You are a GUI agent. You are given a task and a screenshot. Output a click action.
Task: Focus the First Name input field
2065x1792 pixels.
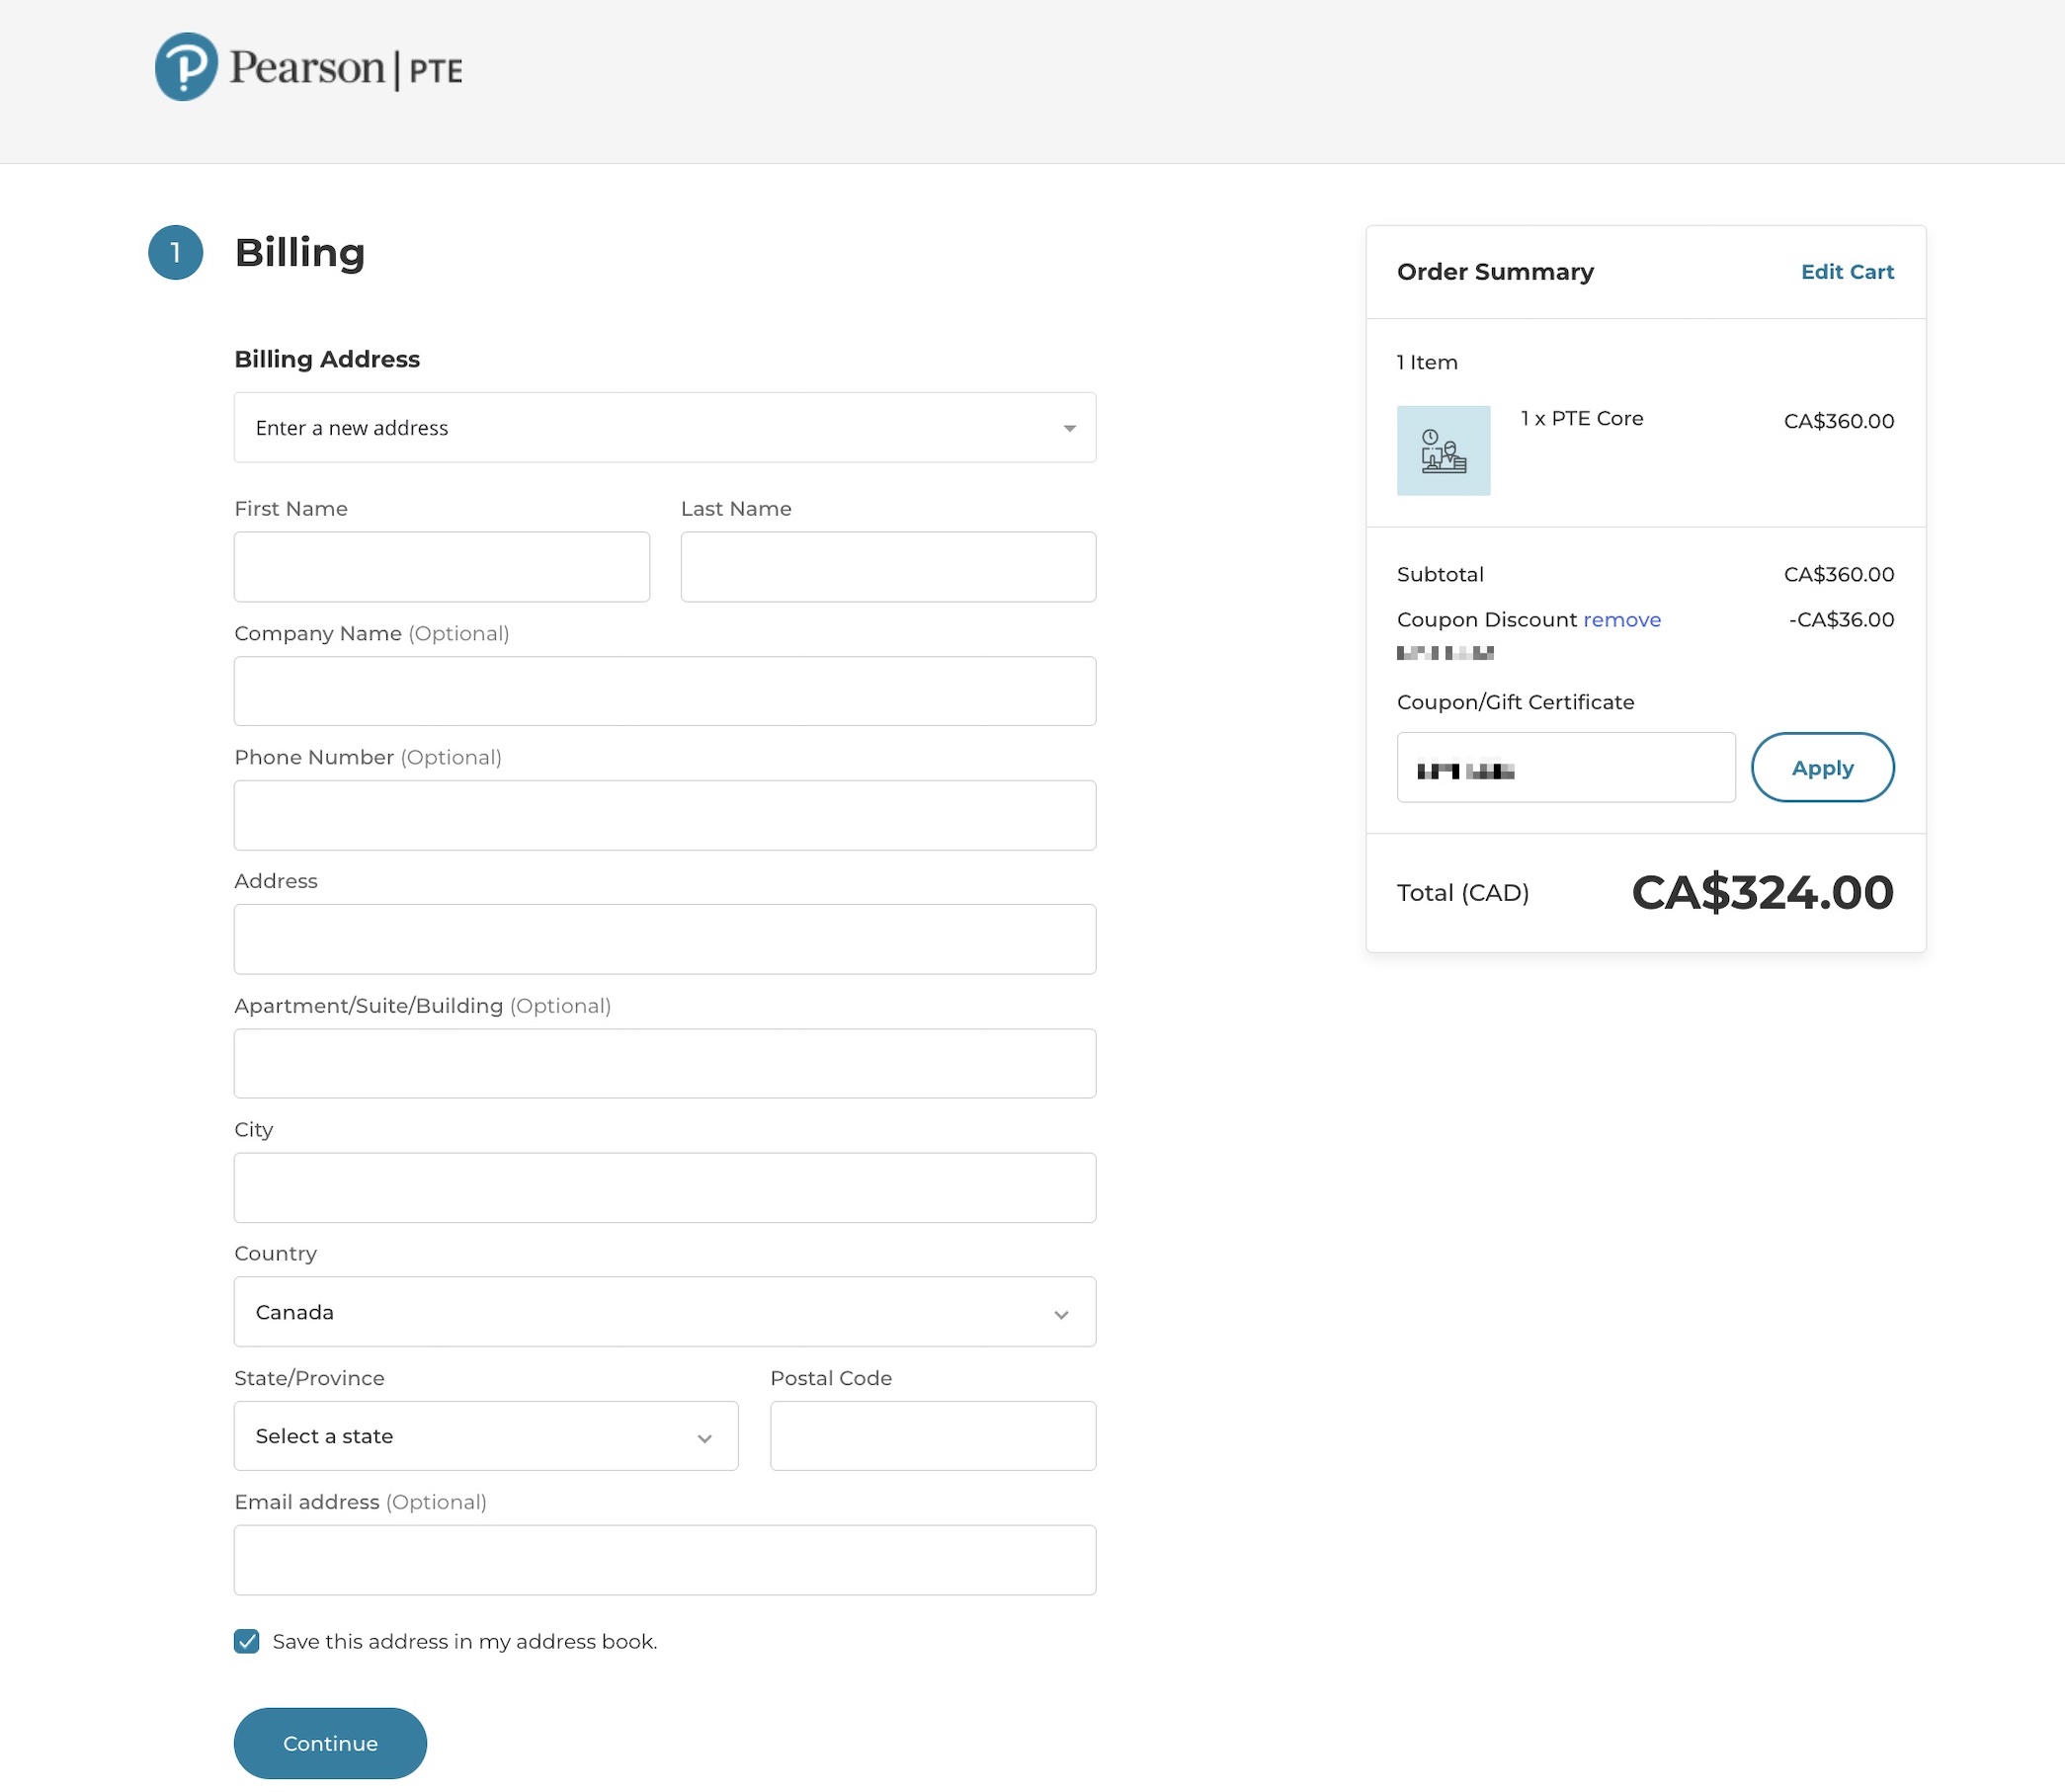(441, 567)
